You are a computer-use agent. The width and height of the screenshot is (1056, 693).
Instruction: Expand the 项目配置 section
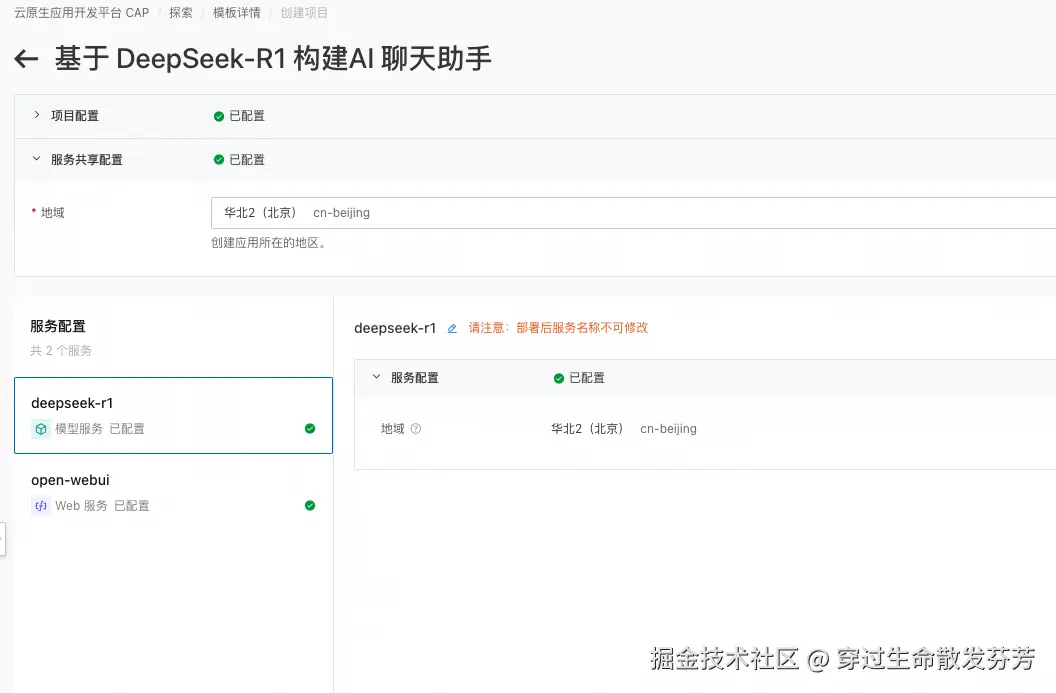tap(37, 116)
